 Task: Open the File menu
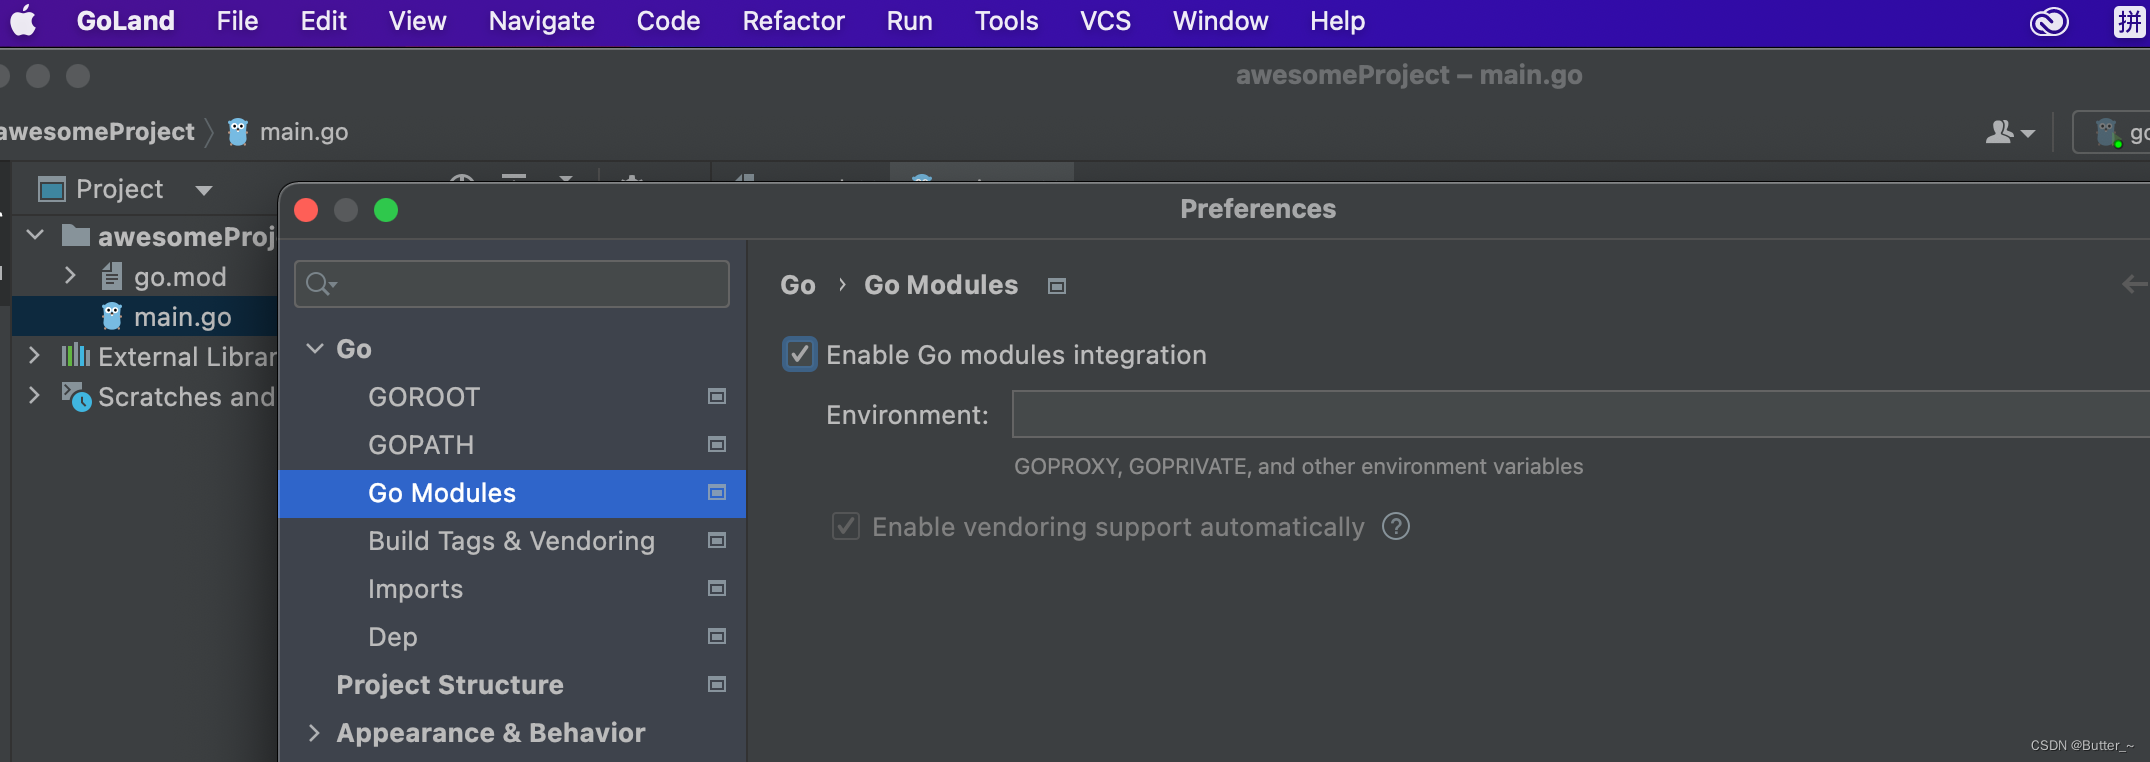coord(237,21)
